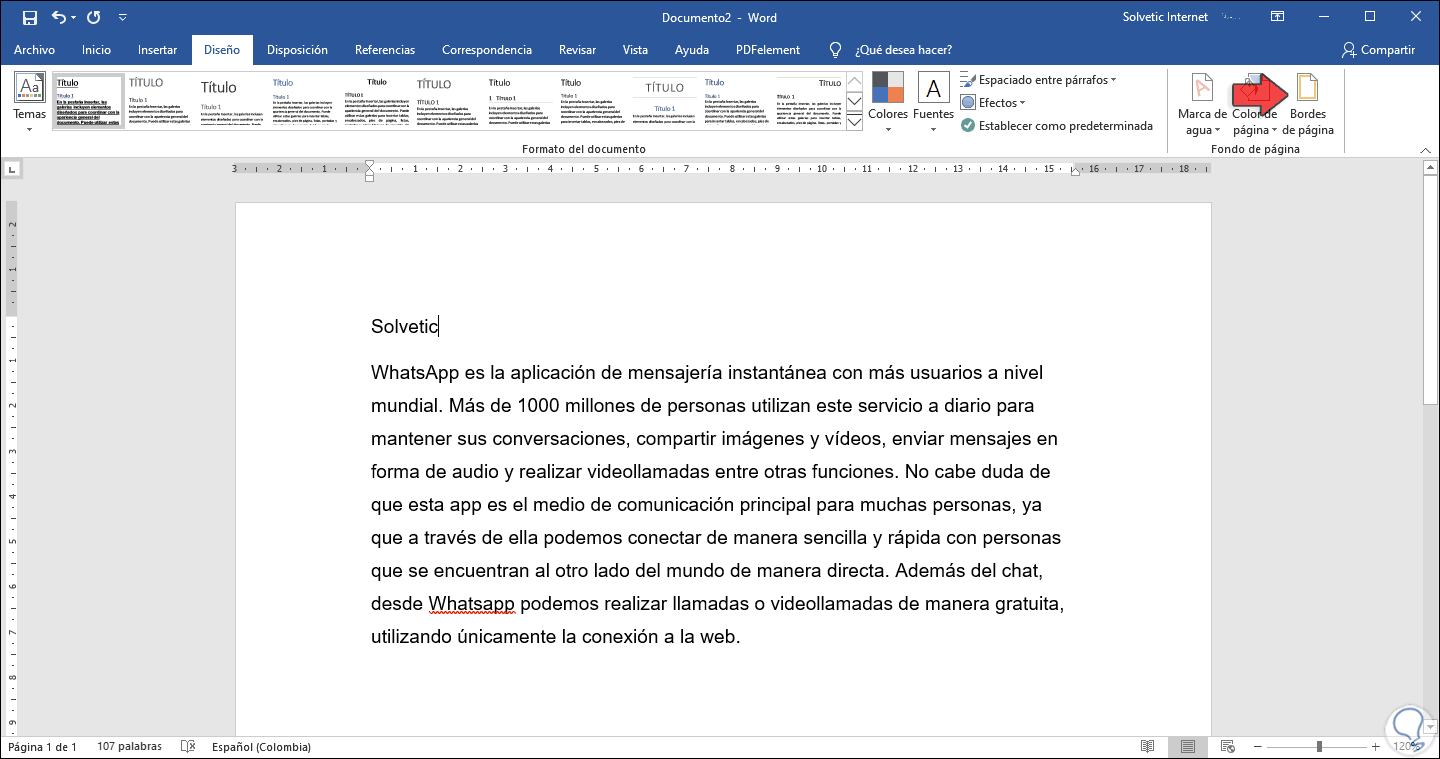Open the Temas themes gallery

[30, 104]
